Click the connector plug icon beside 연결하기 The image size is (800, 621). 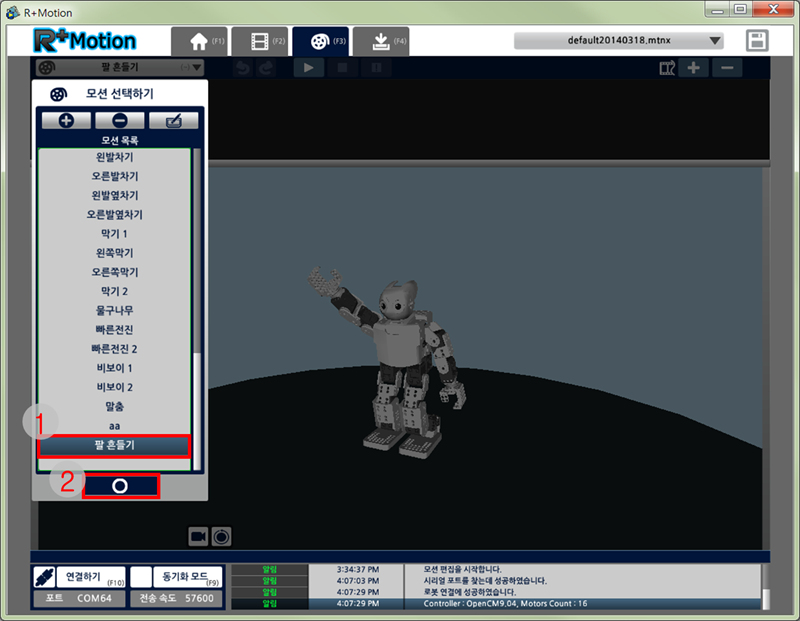coord(44,577)
